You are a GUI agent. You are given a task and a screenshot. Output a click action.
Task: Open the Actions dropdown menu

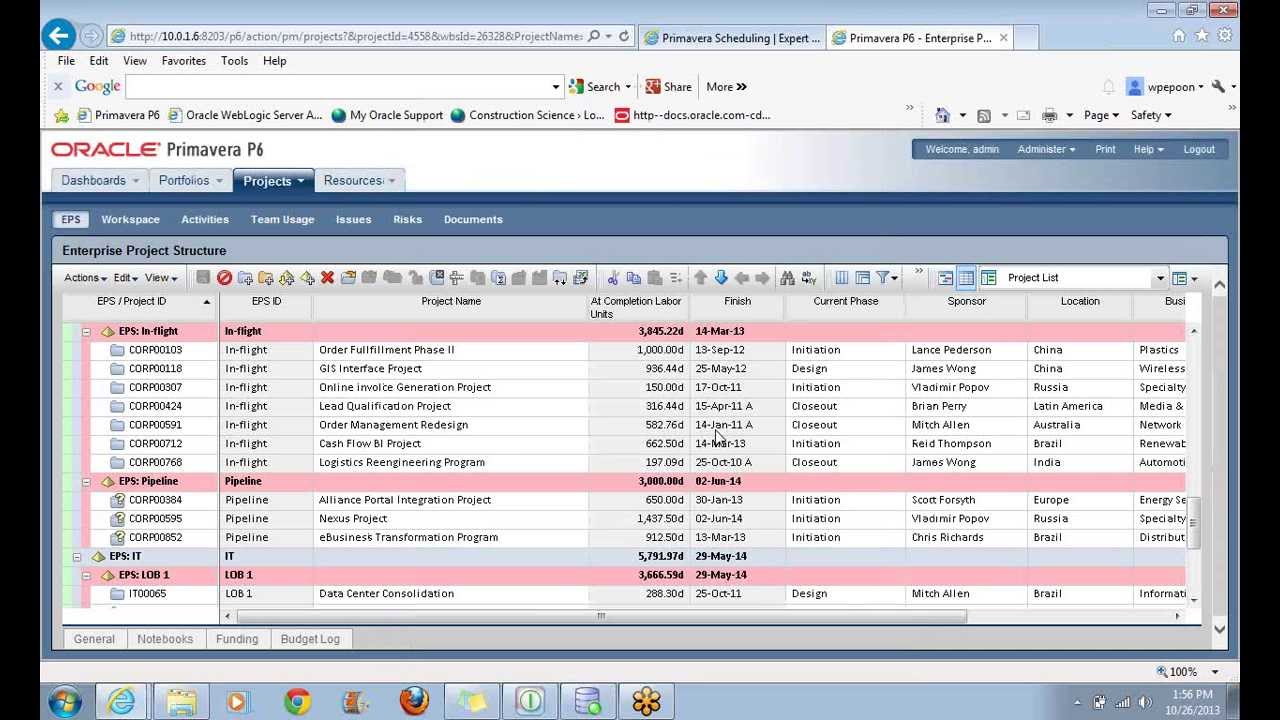[x=85, y=278]
